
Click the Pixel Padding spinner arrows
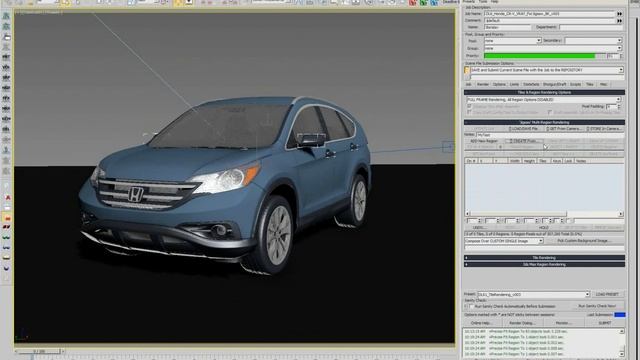click(x=619, y=107)
